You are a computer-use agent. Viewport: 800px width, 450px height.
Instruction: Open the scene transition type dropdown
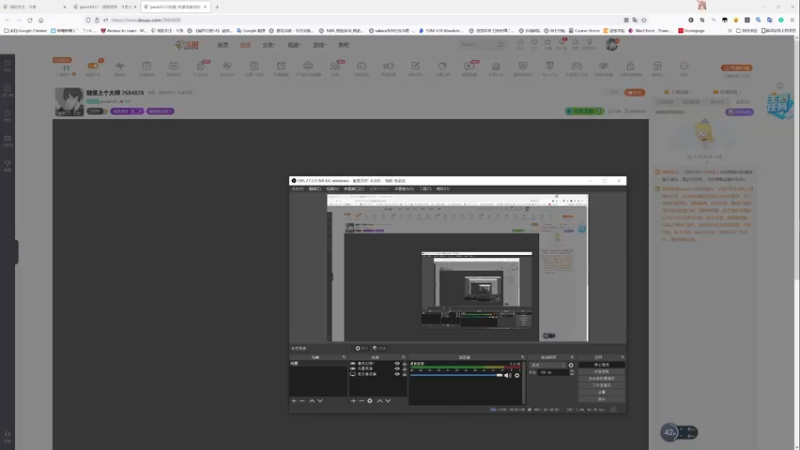pos(548,365)
